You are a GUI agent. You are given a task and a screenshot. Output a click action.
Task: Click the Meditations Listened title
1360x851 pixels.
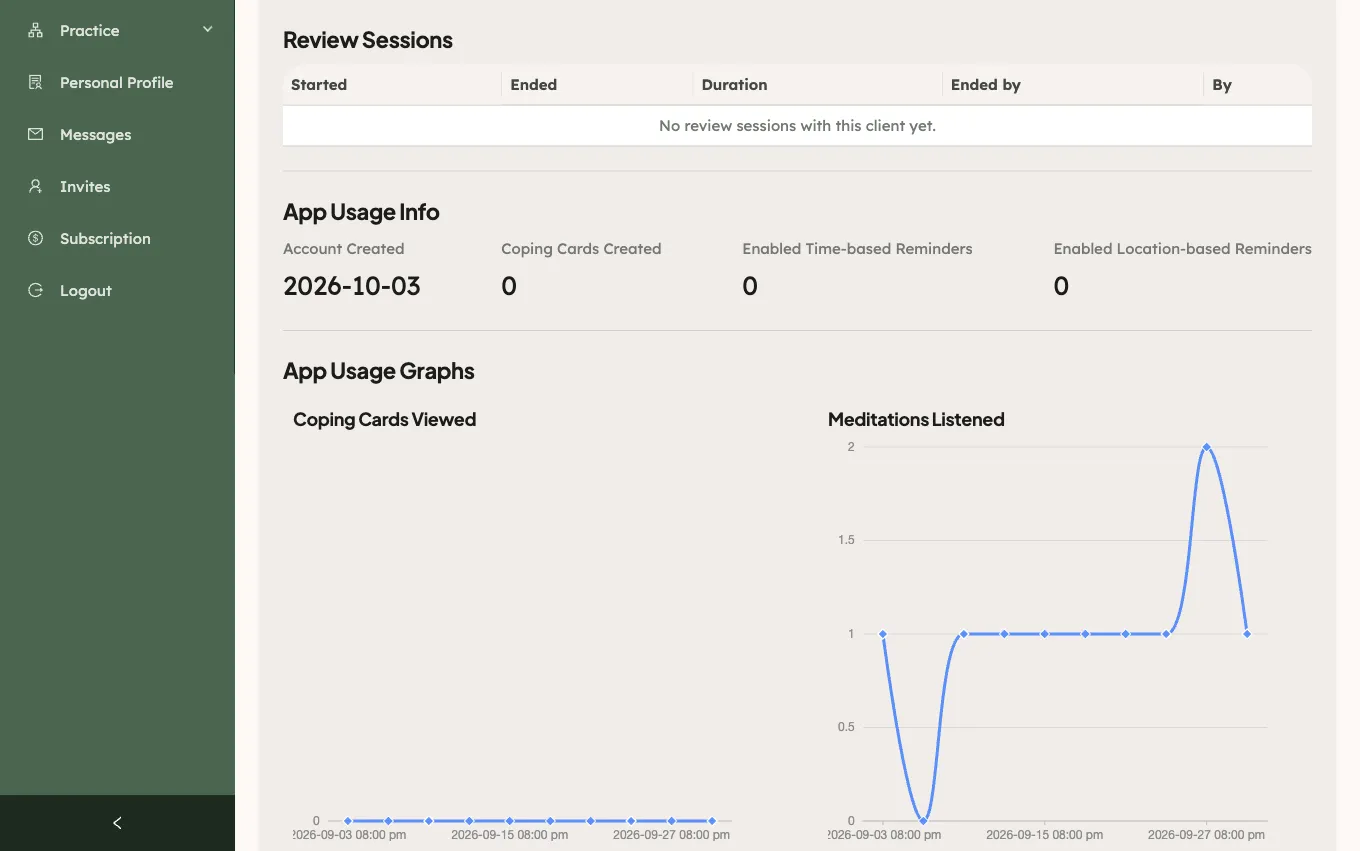pyautogui.click(x=916, y=420)
